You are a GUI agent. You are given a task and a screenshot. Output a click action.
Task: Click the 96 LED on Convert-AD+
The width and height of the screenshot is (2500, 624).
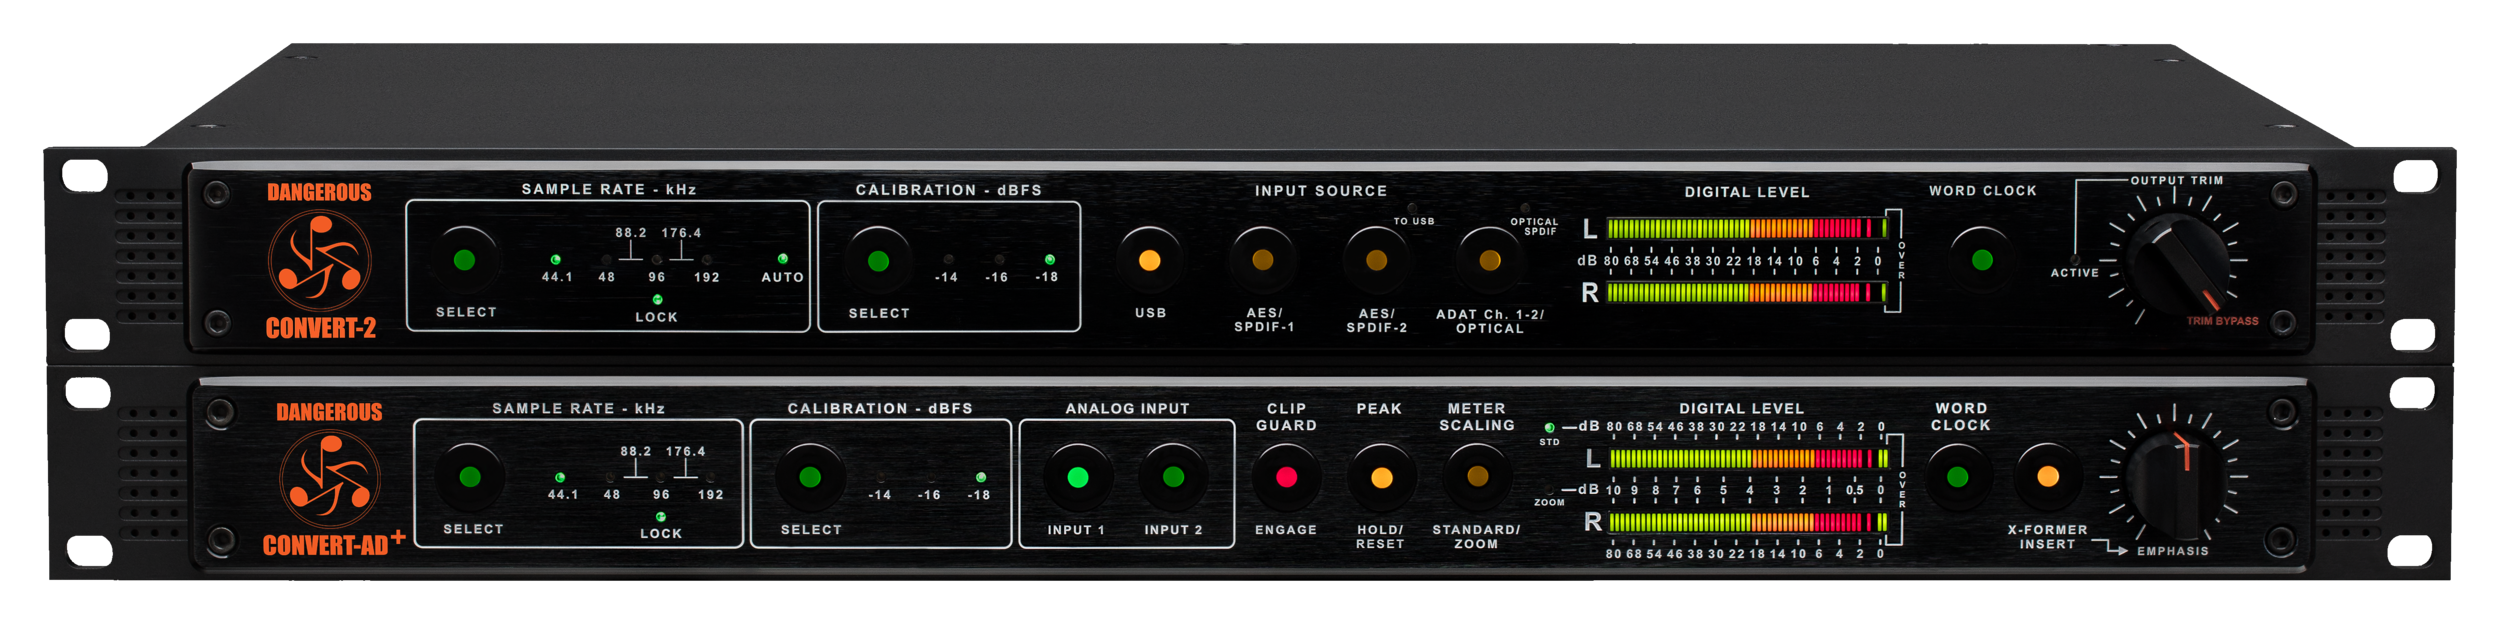[661, 478]
